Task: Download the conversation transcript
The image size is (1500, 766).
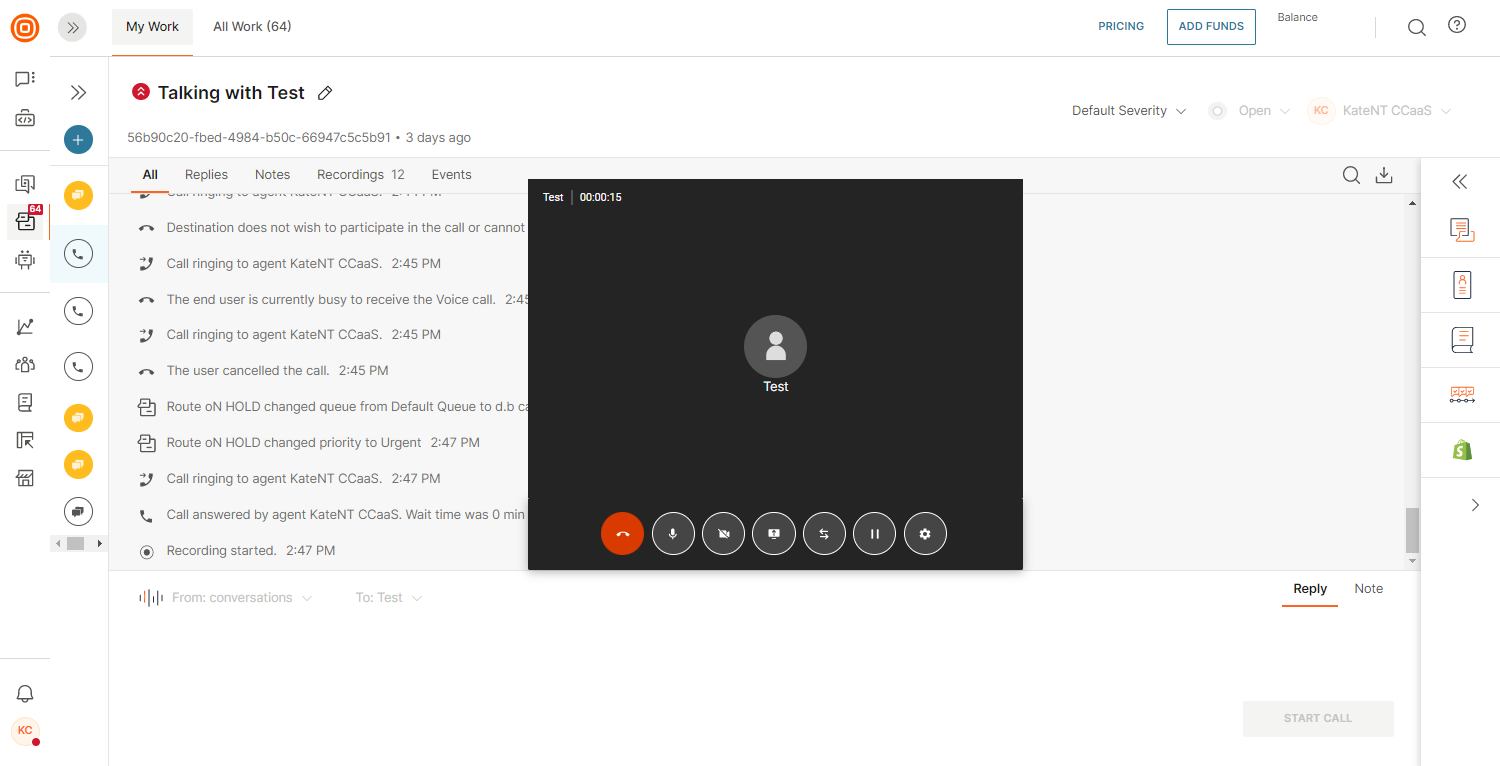Action: [1384, 175]
